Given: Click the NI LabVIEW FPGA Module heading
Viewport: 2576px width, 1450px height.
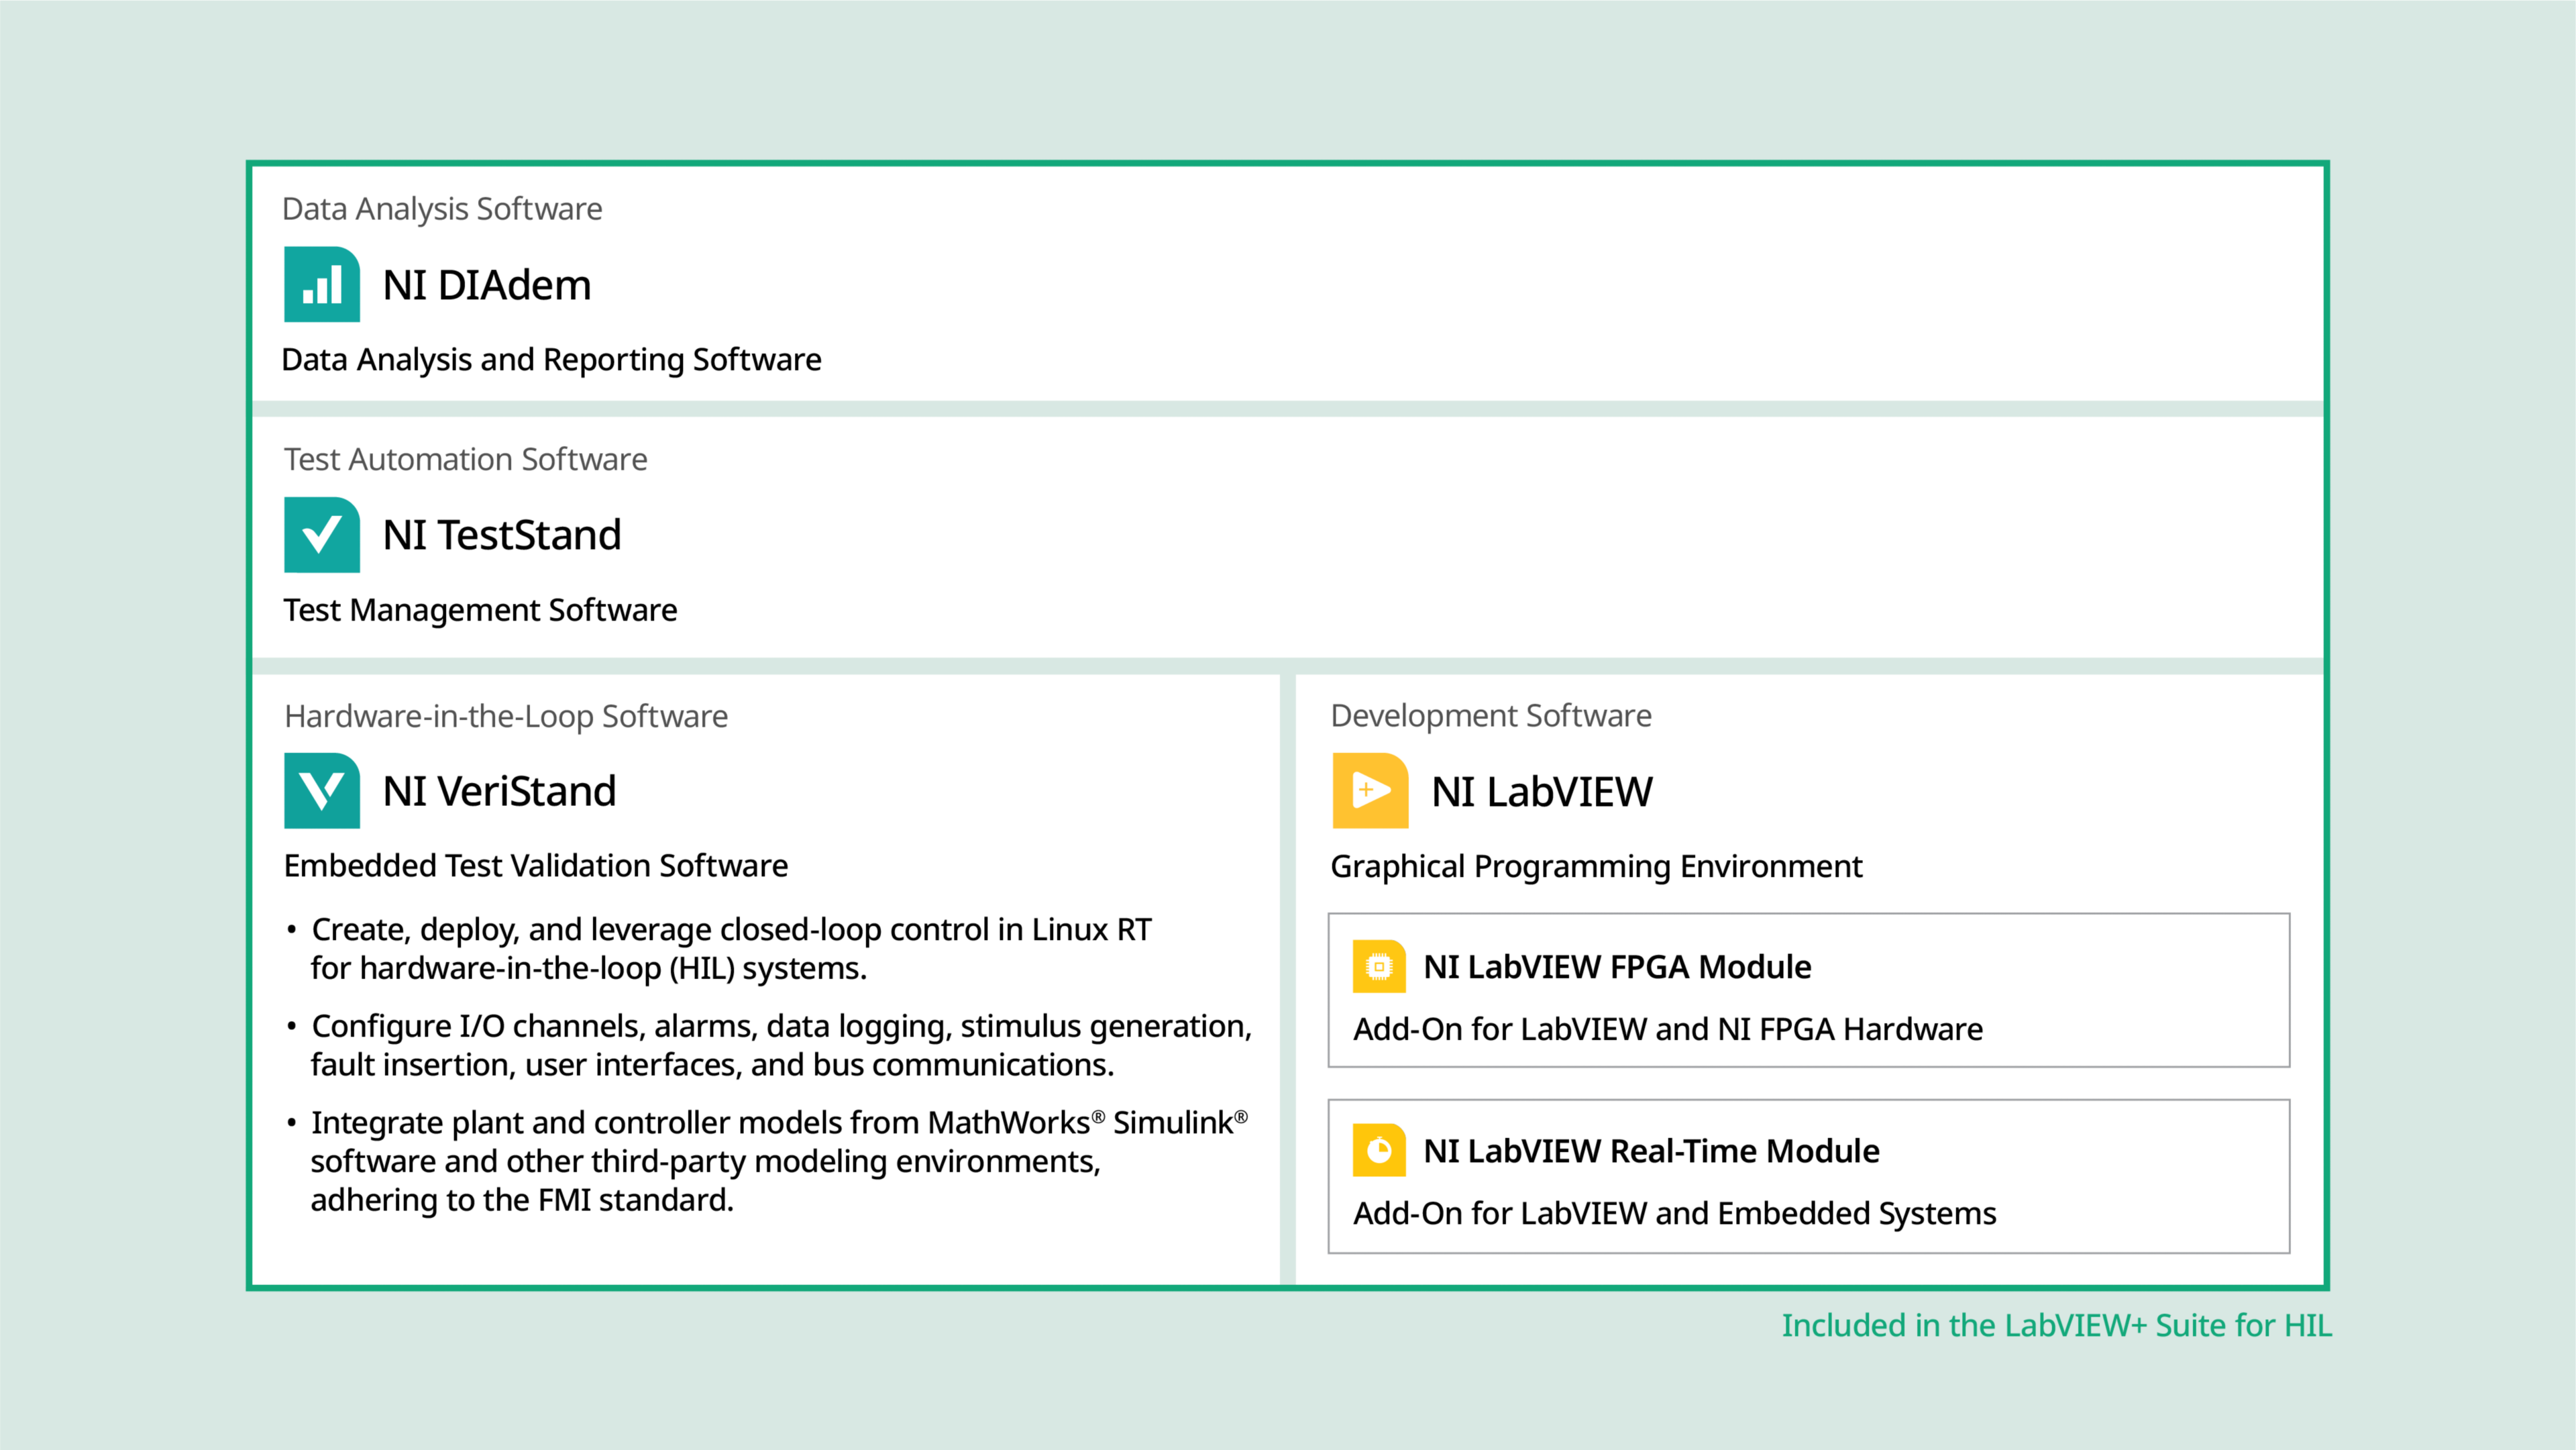Looking at the screenshot, I should tap(1617, 967).
